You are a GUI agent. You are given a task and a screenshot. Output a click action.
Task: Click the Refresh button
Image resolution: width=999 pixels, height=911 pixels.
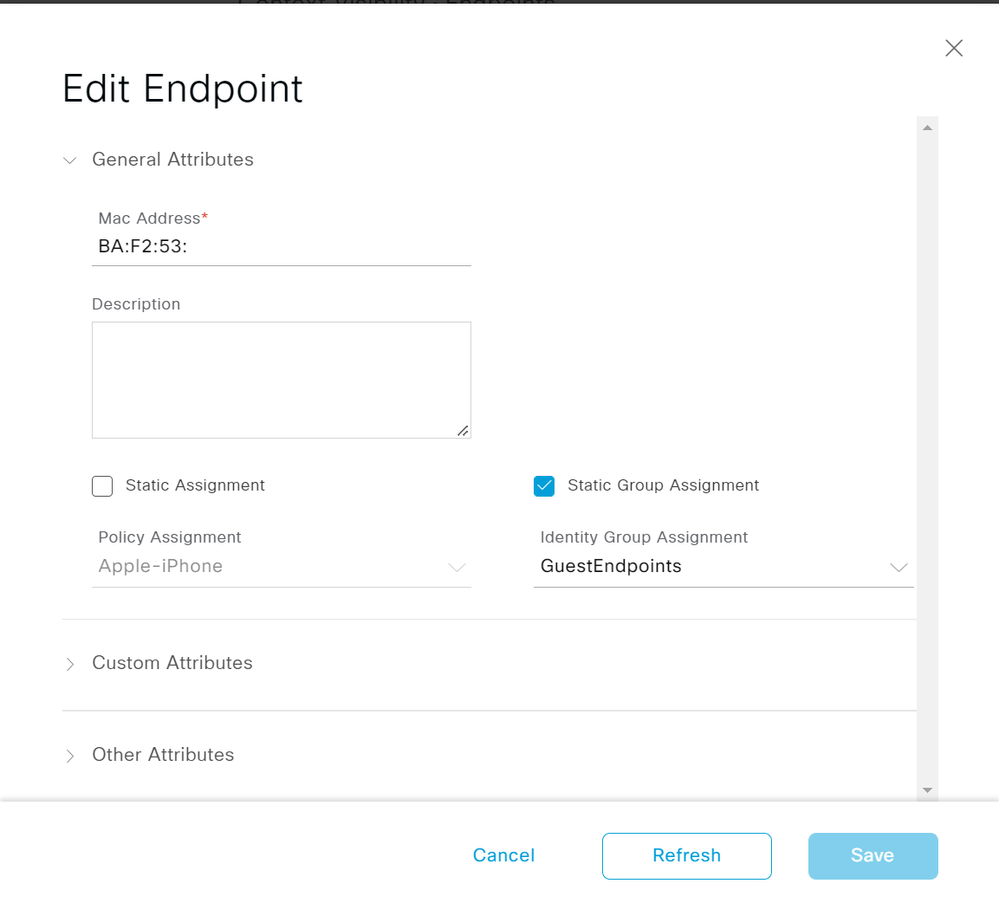[687, 856]
